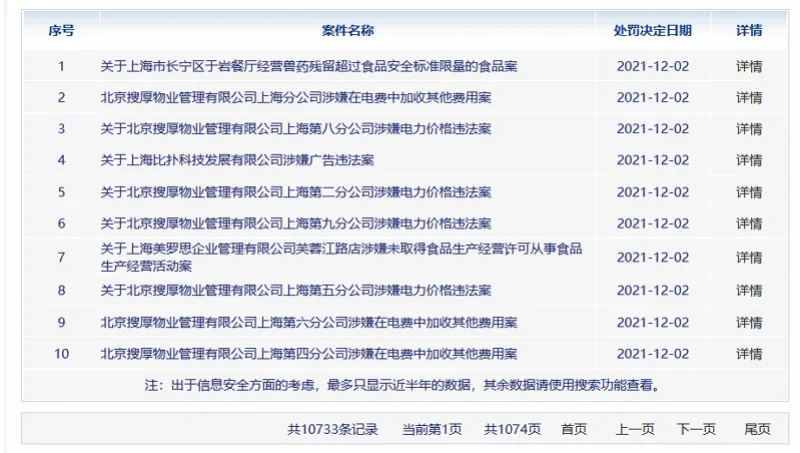Image resolution: width=800 pixels, height=453 pixels.
Task: Click case 上海第九分公司涉嫌电力价格违法案
Action: coord(295,223)
